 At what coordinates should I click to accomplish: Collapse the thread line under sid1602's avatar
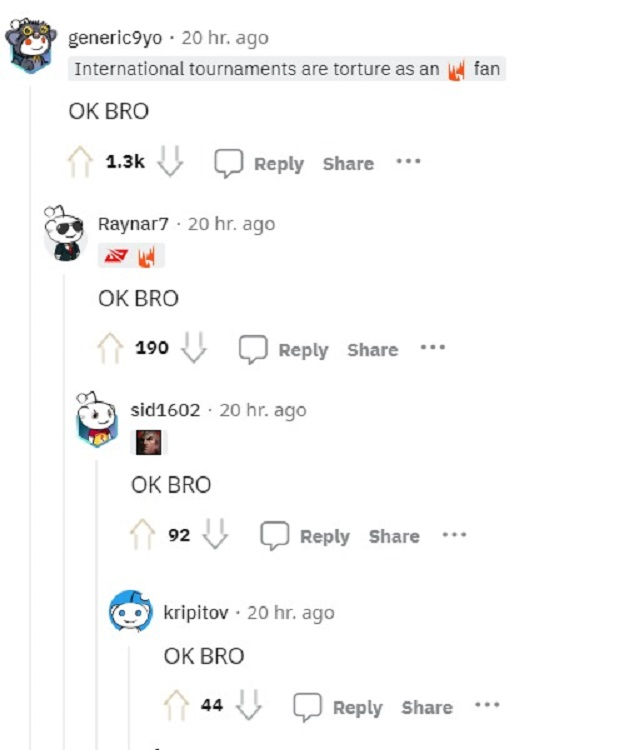click(97, 605)
